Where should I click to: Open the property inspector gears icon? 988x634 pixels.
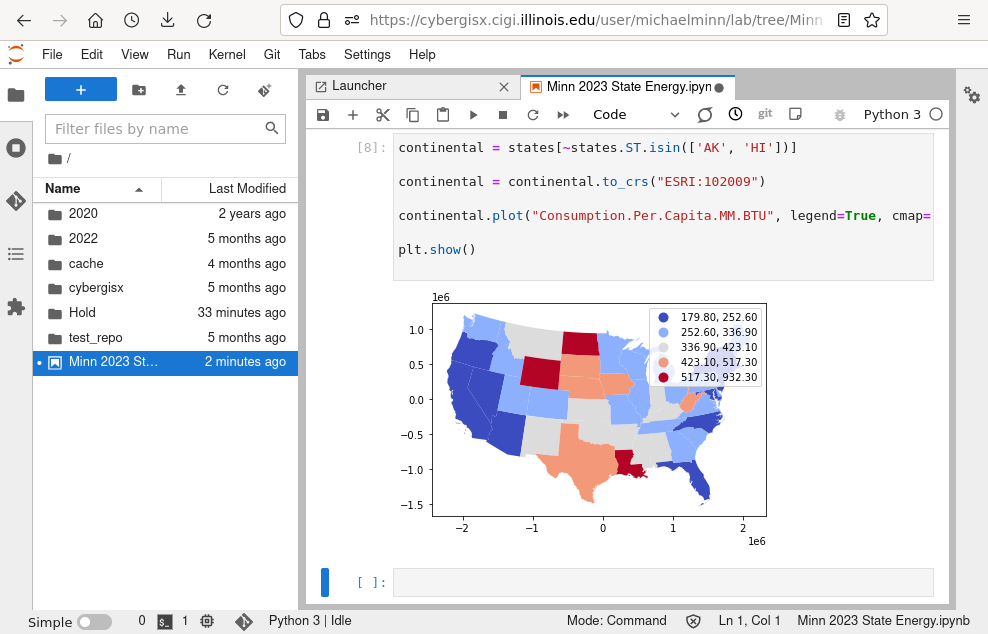click(x=972, y=94)
